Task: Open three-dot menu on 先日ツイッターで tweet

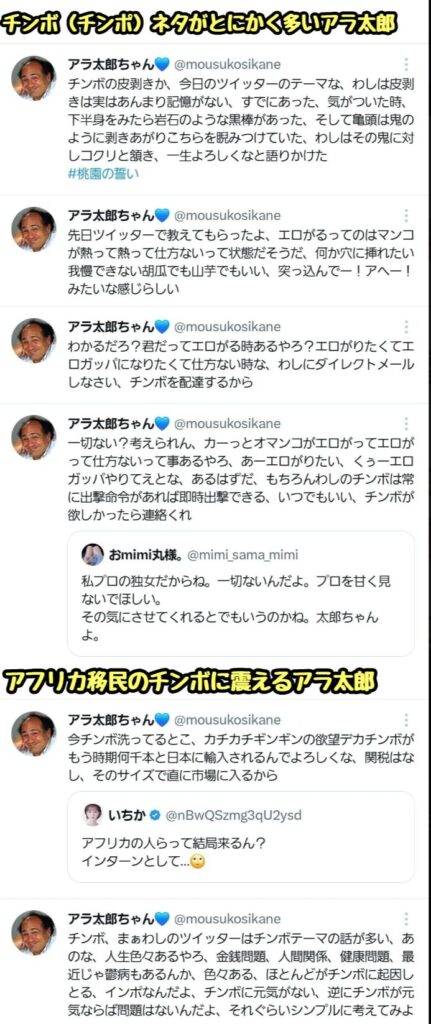Action: [406, 216]
